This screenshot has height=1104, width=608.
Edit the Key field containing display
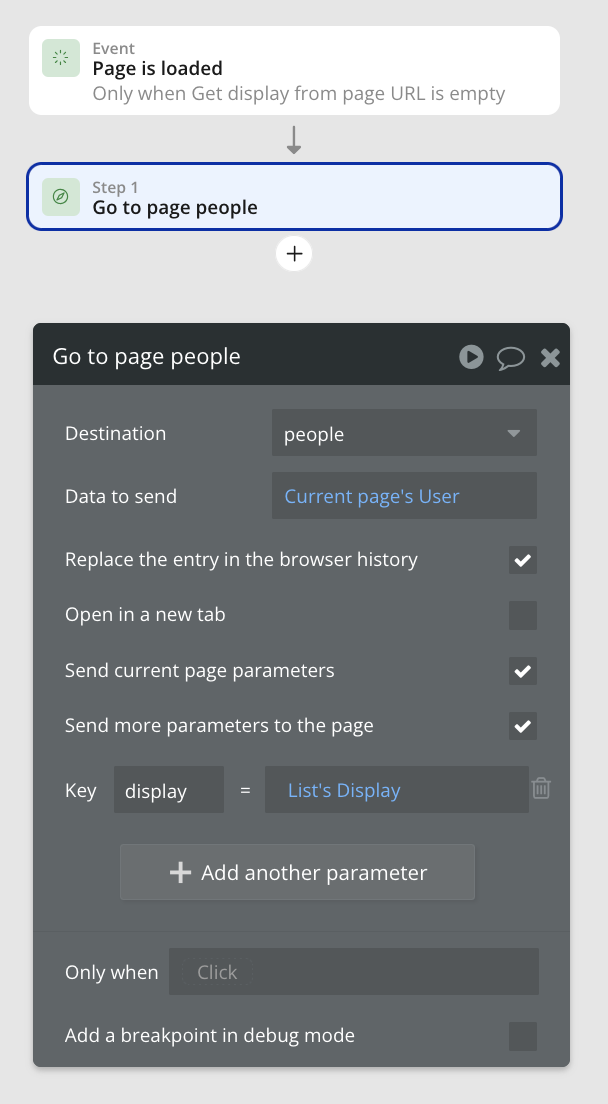pyautogui.click(x=169, y=790)
